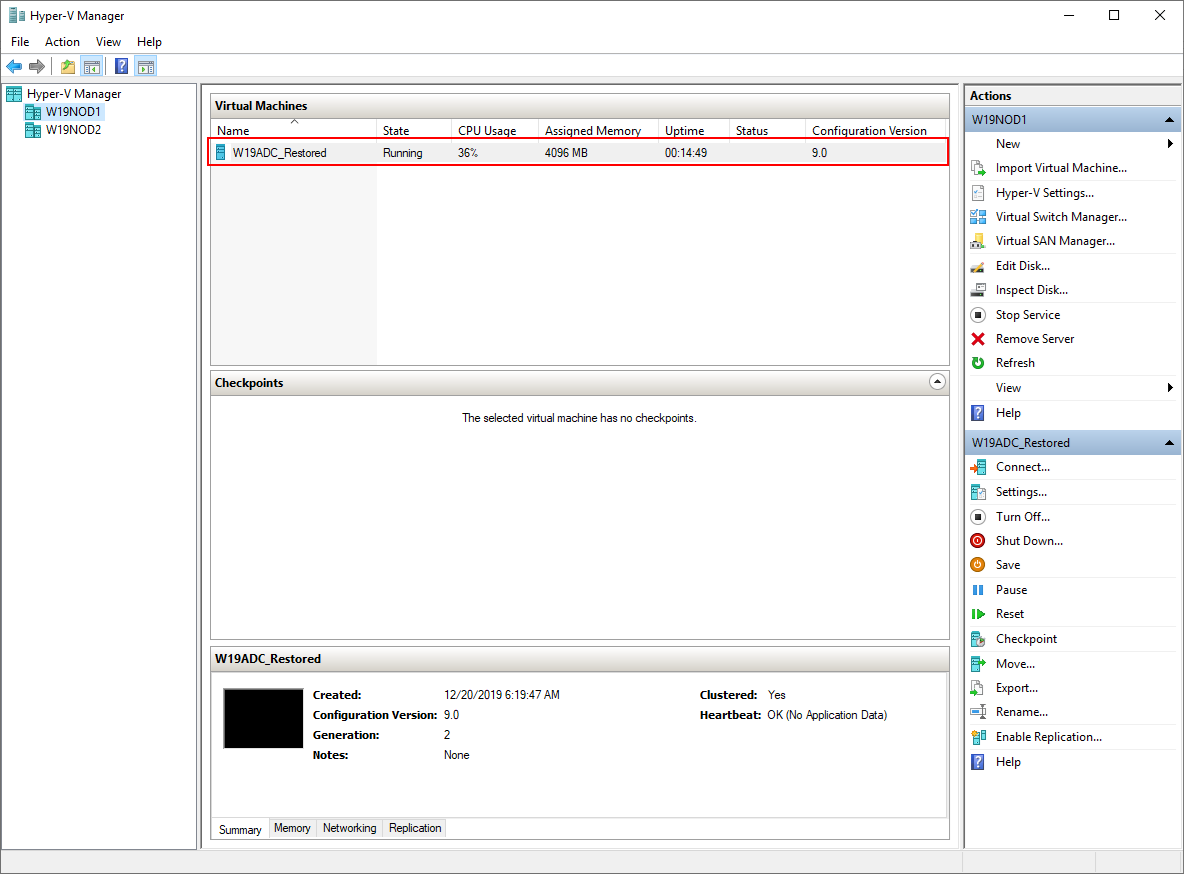
Task: Sort by State column header
Action: (414, 130)
